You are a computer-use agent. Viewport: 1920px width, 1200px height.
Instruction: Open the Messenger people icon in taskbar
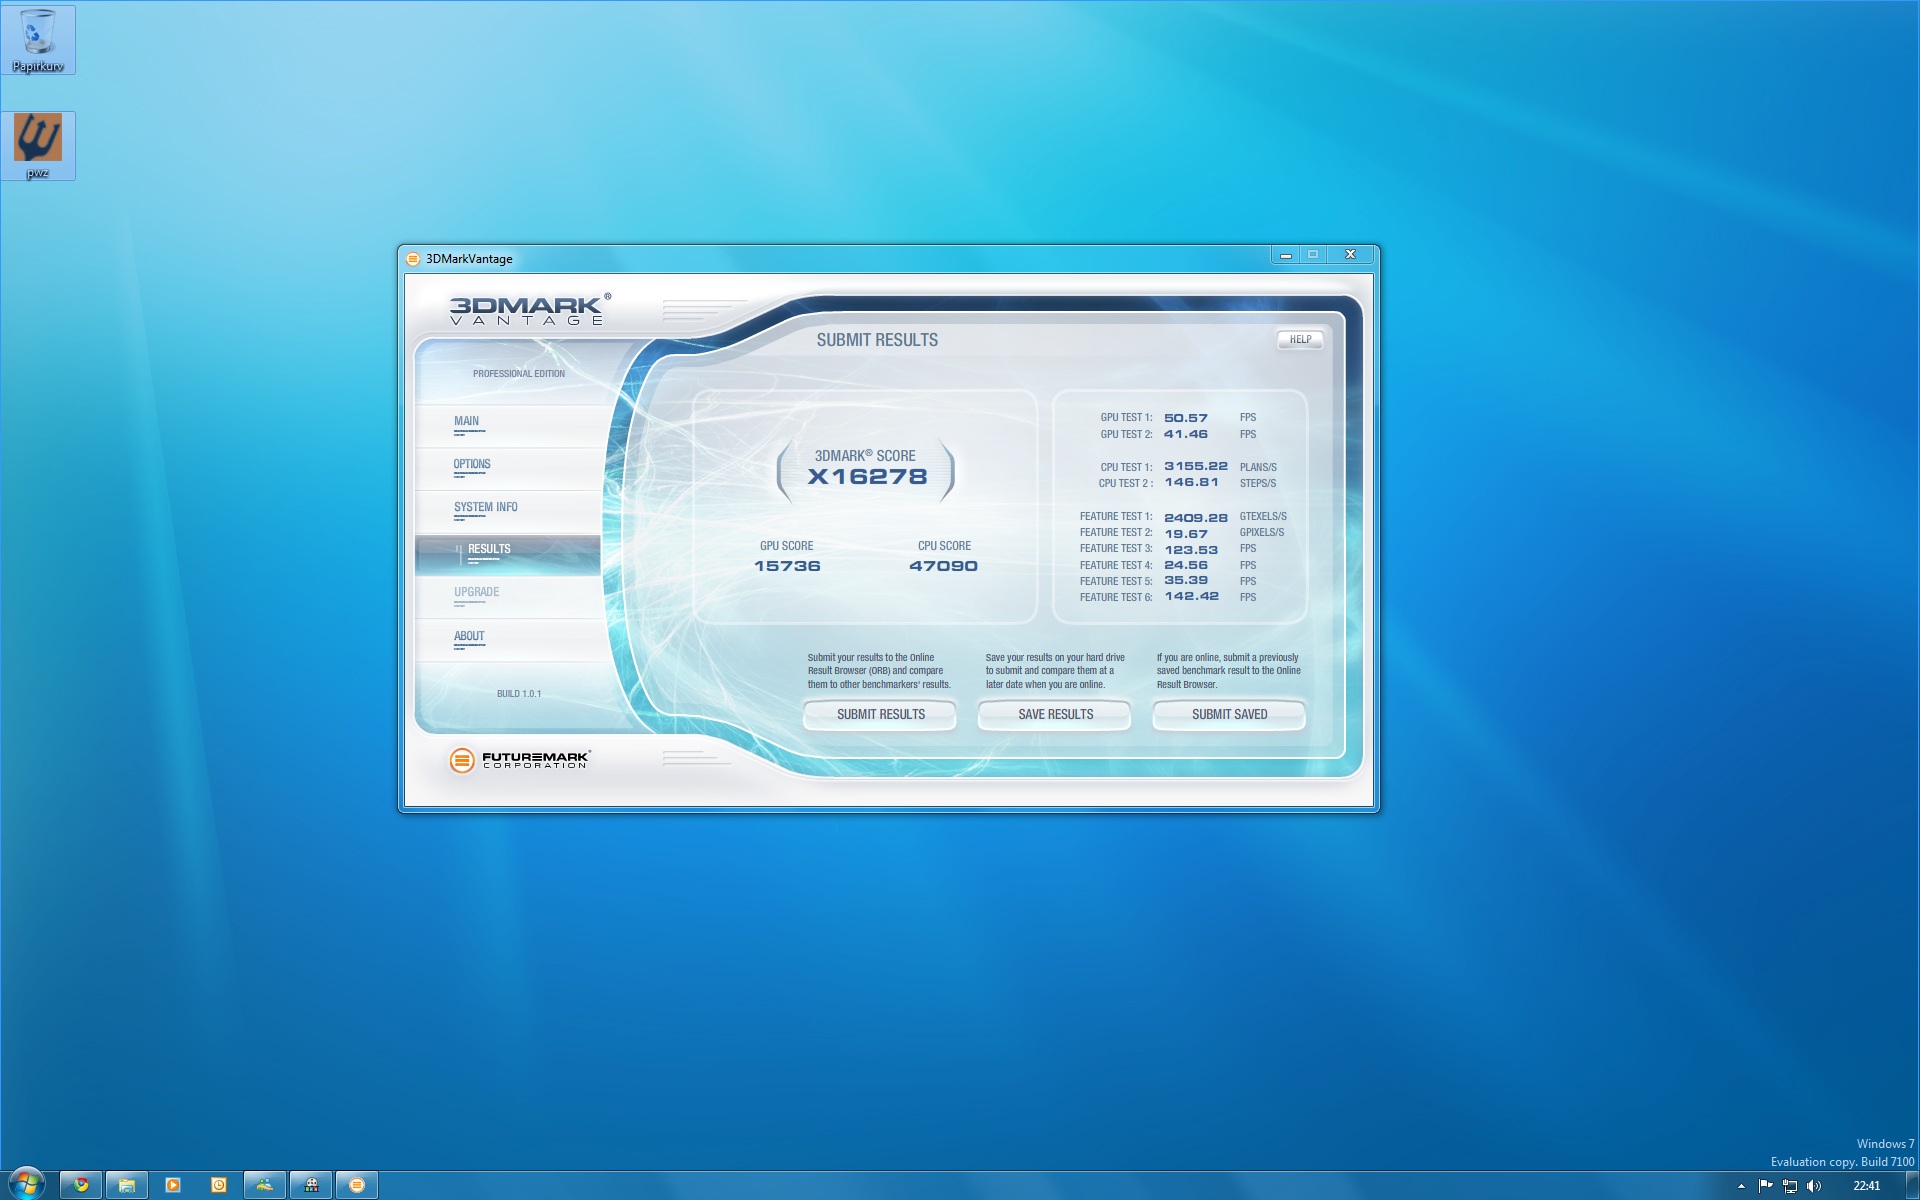coord(265,1185)
